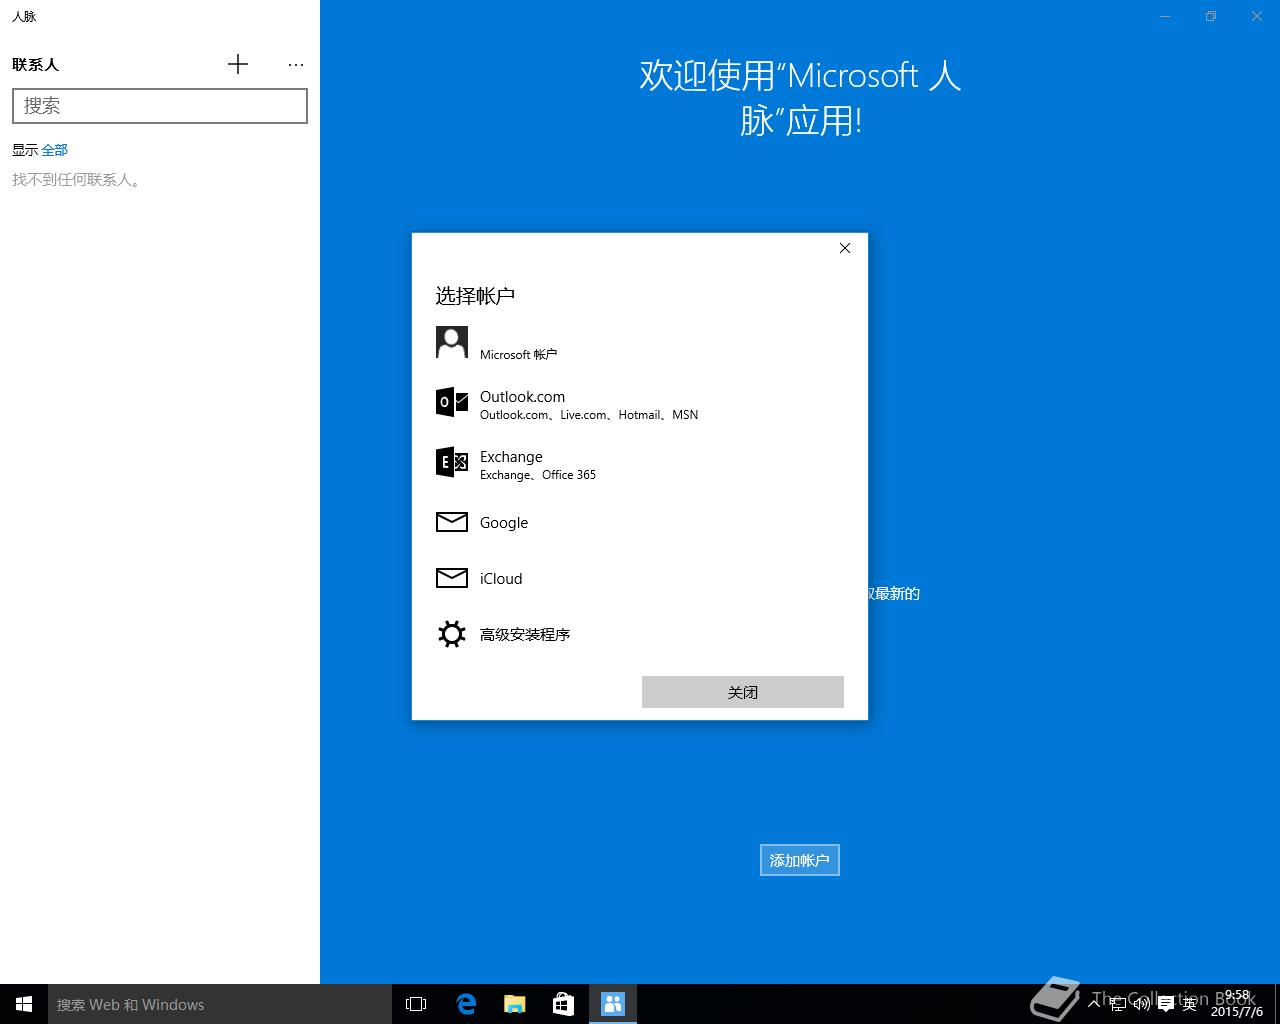
Task: Choose the iCloud account label
Action: (501, 579)
